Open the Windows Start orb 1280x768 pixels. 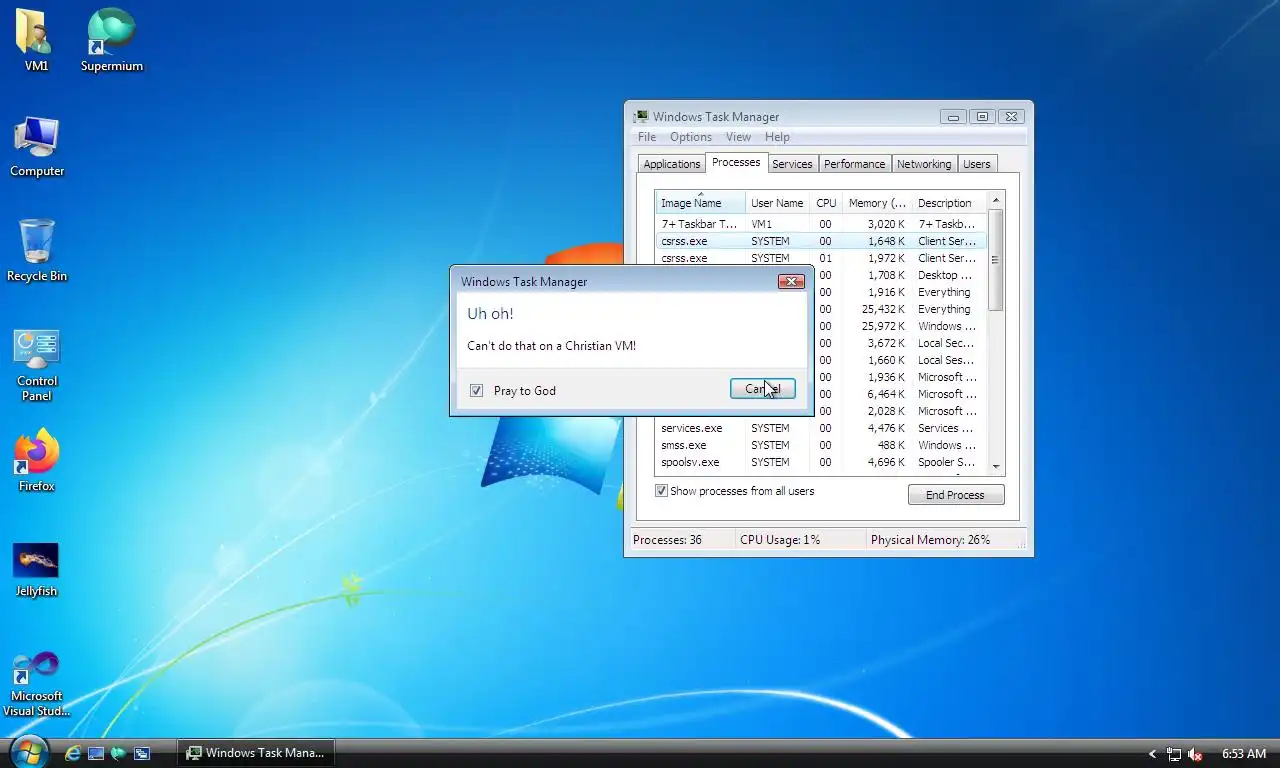tap(28, 752)
